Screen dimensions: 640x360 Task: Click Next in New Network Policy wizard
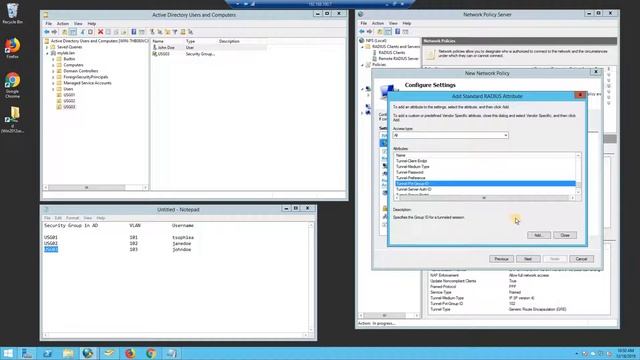click(x=528, y=259)
